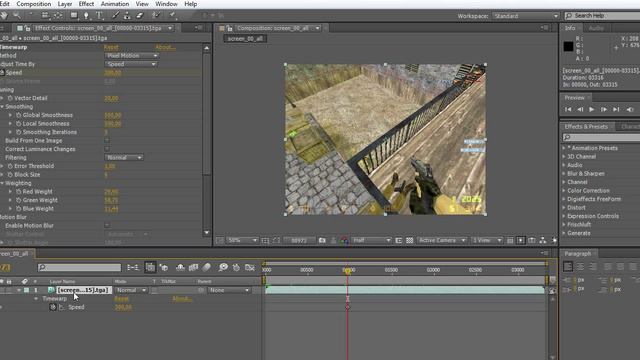Open the Half resolution dropdown
Screen dimensions: 640x360
pos(371,240)
